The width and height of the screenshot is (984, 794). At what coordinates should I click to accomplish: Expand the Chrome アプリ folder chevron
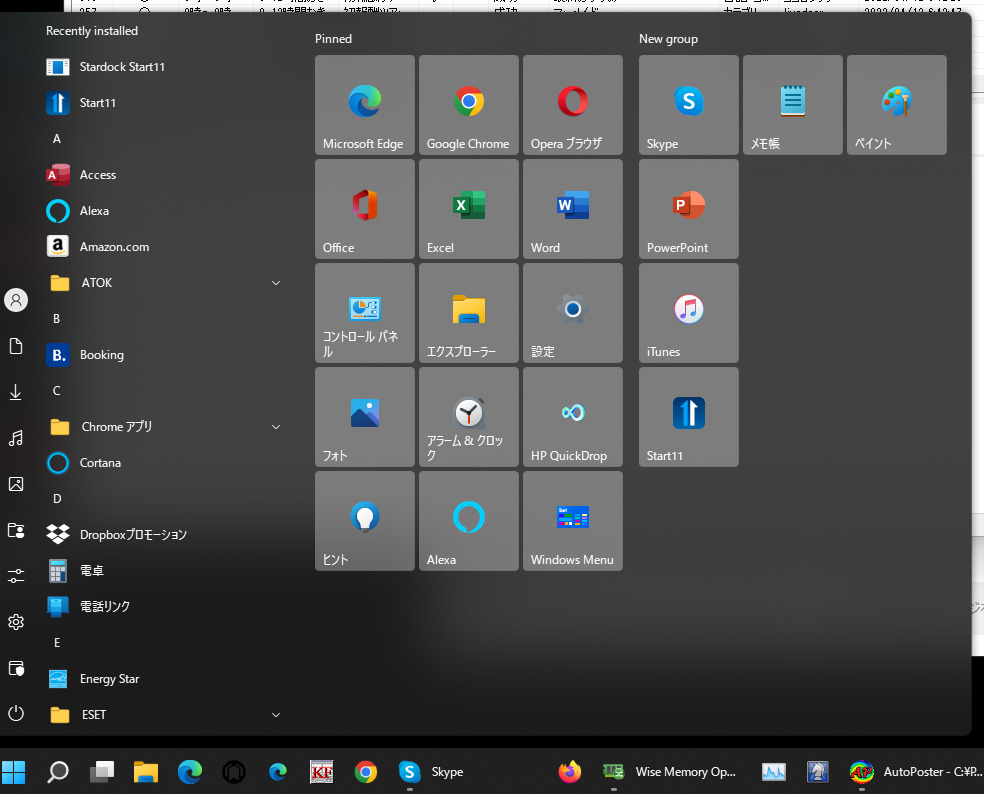pos(275,427)
